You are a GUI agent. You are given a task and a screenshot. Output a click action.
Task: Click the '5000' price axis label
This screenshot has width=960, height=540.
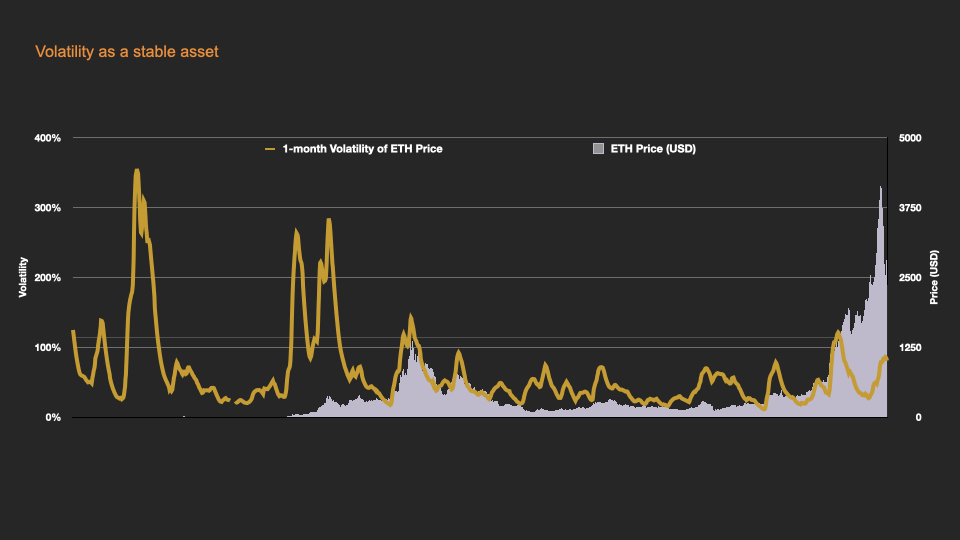tap(910, 138)
